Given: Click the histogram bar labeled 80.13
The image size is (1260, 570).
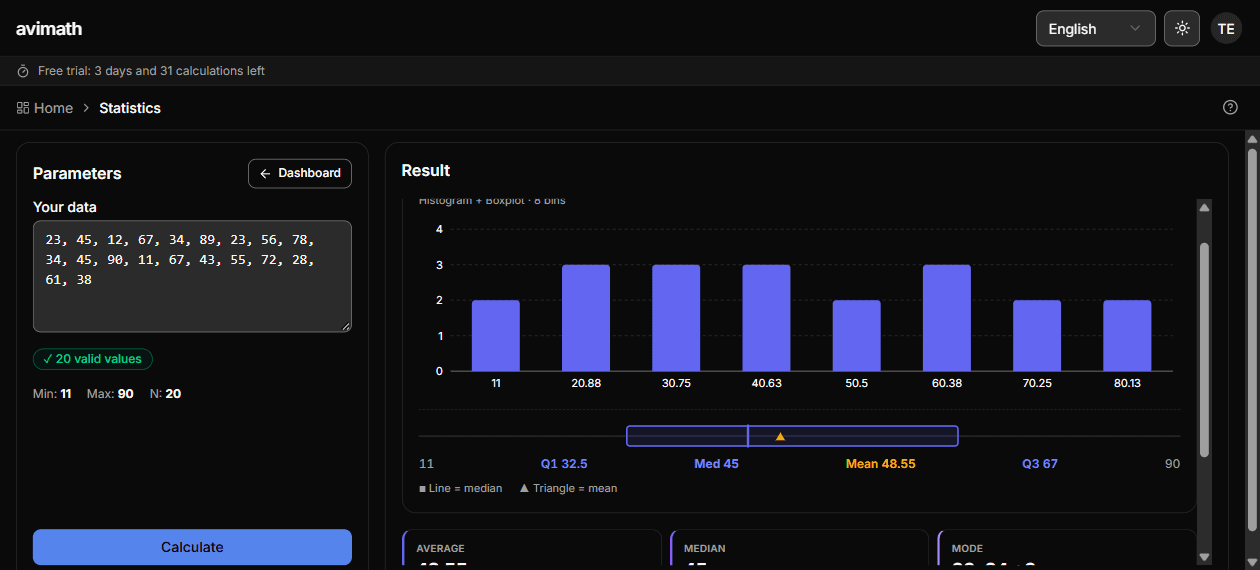Looking at the screenshot, I should point(1127,336).
